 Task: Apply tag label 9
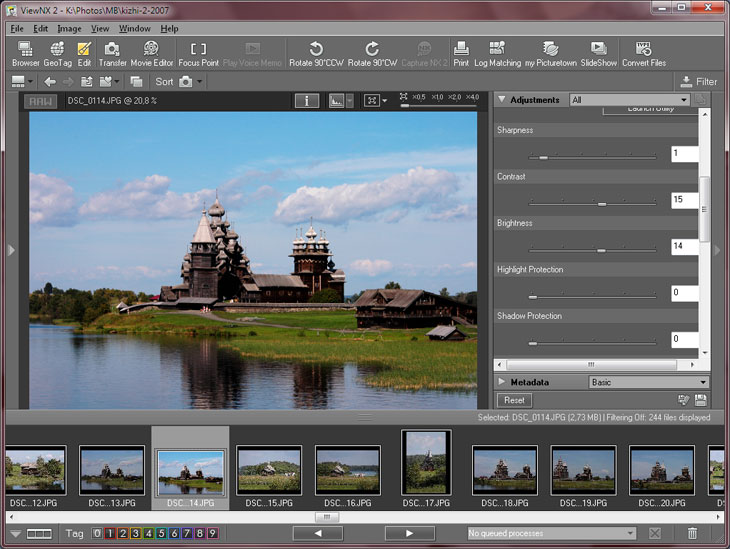coord(212,533)
